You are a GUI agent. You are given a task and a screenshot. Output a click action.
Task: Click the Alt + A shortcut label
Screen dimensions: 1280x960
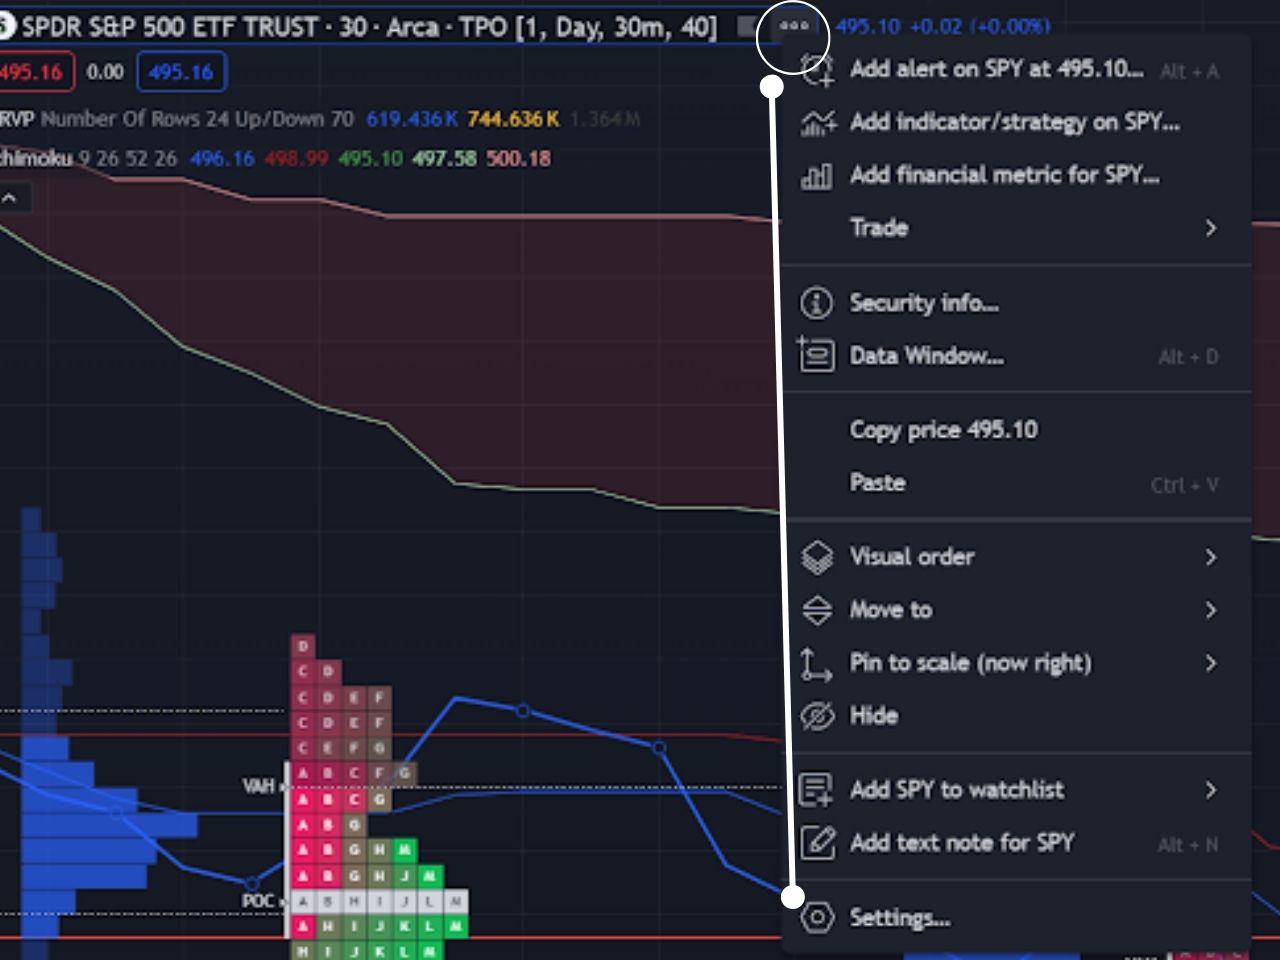(x=1189, y=71)
